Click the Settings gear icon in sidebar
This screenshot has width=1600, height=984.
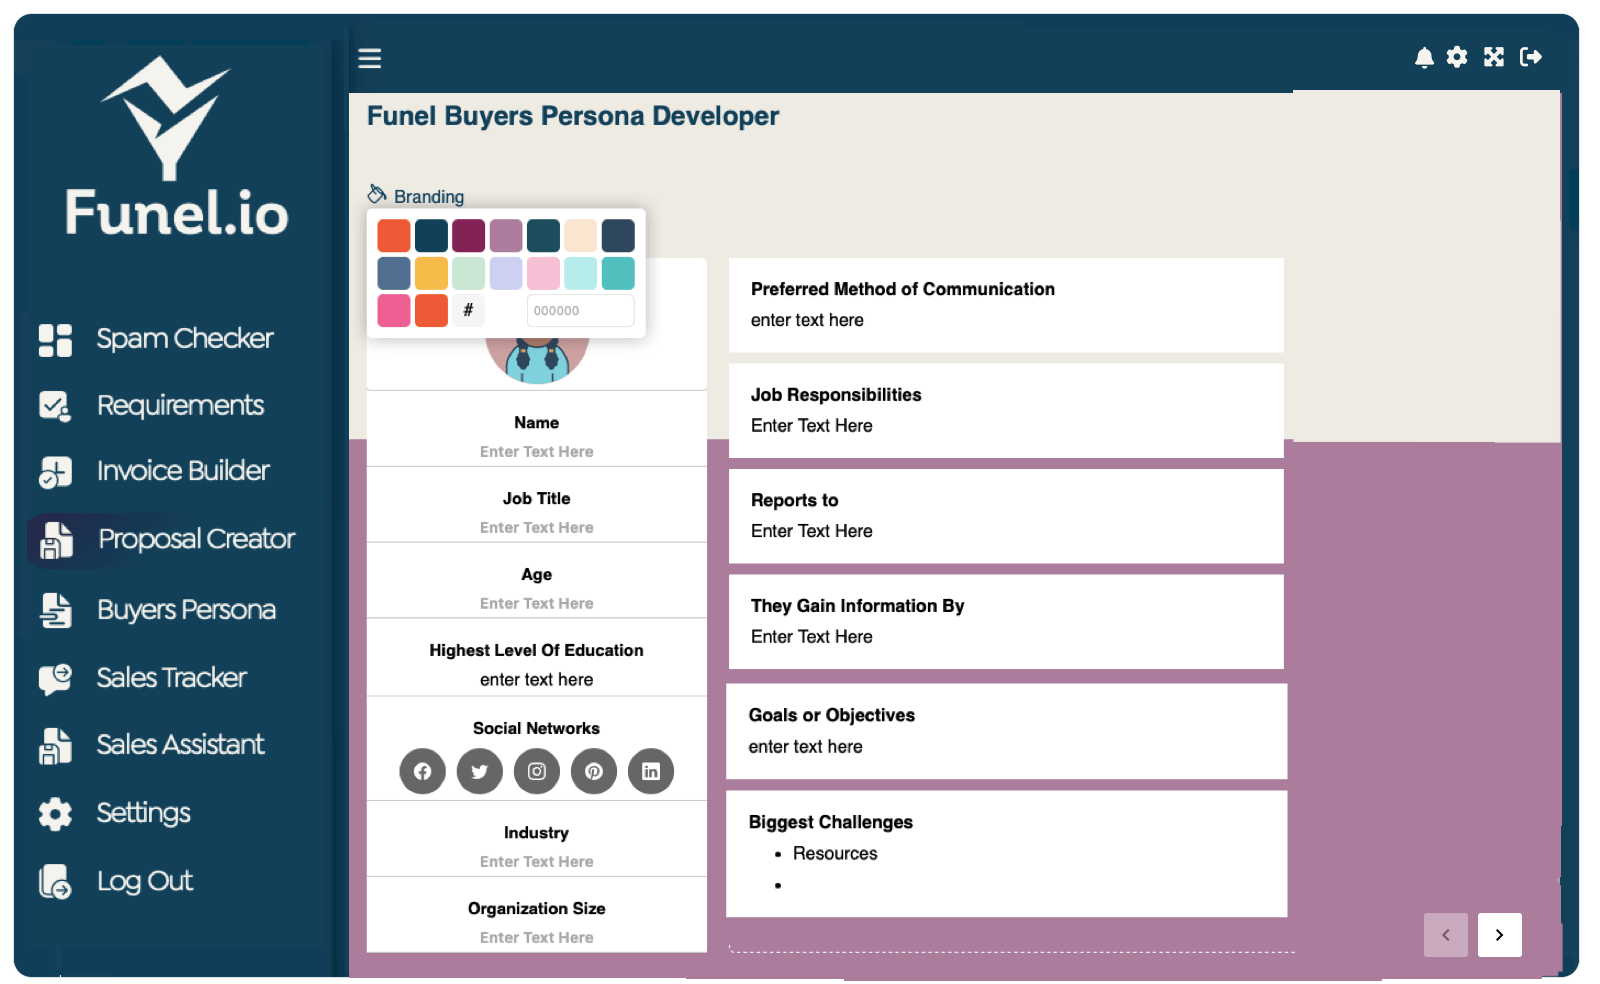(55, 814)
